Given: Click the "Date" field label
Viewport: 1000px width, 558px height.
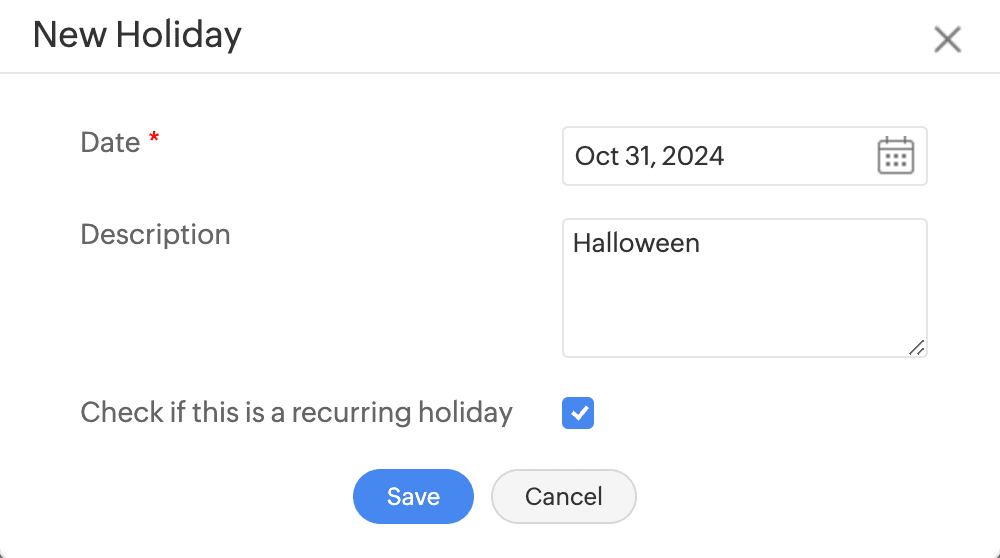Looking at the screenshot, I should coord(110,143).
